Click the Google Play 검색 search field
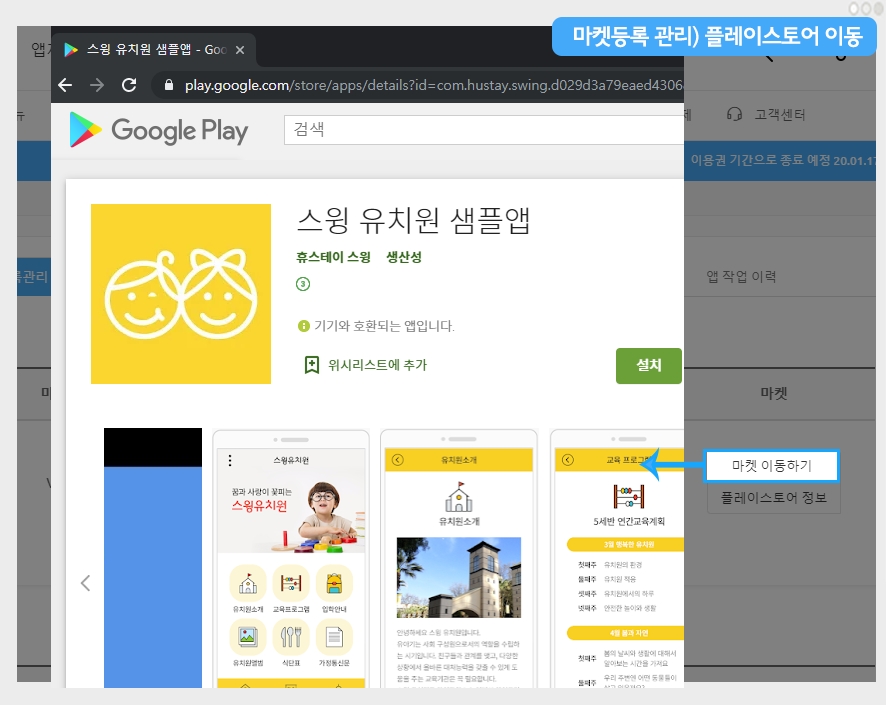 click(480, 130)
